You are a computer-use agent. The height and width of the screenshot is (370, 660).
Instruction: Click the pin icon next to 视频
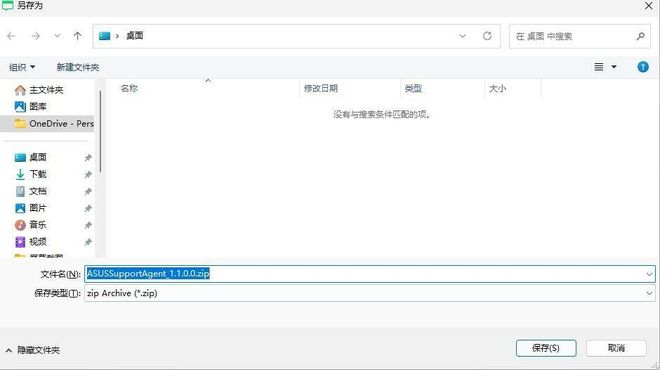(88, 242)
